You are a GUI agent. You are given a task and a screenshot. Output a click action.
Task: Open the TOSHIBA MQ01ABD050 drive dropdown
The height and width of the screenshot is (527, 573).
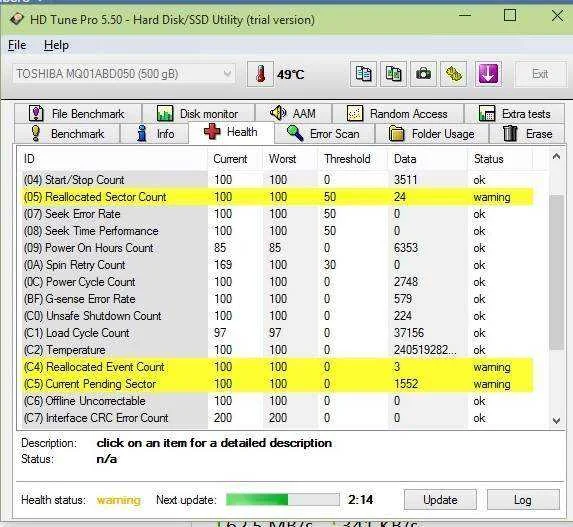pyautogui.click(x=124, y=74)
